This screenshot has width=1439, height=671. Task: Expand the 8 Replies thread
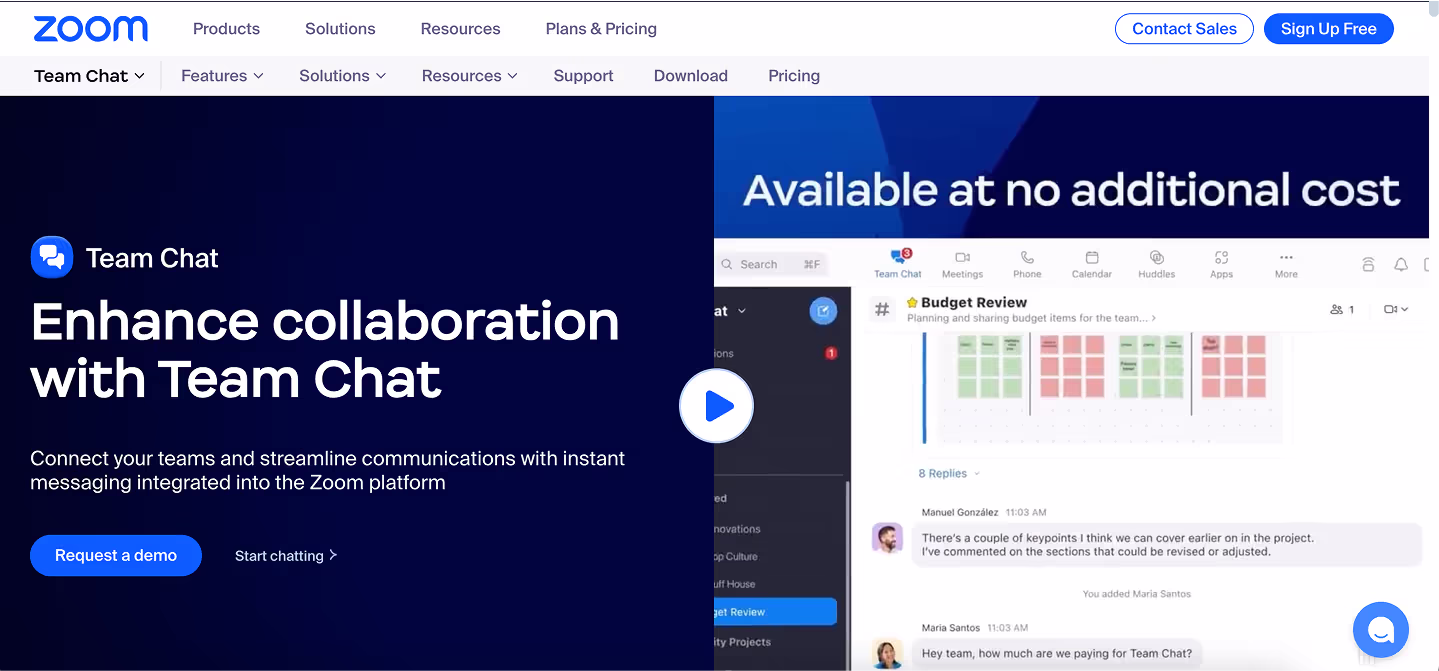[949, 473]
